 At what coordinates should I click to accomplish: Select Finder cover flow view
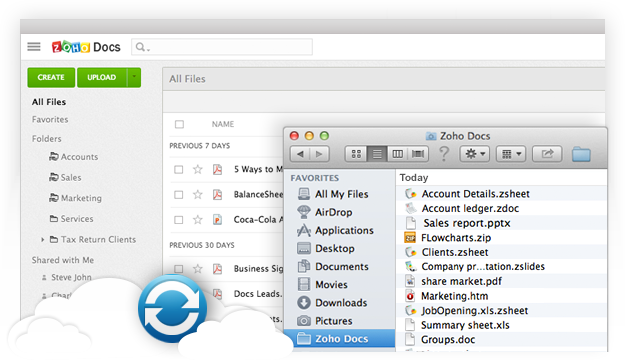coord(418,154)
